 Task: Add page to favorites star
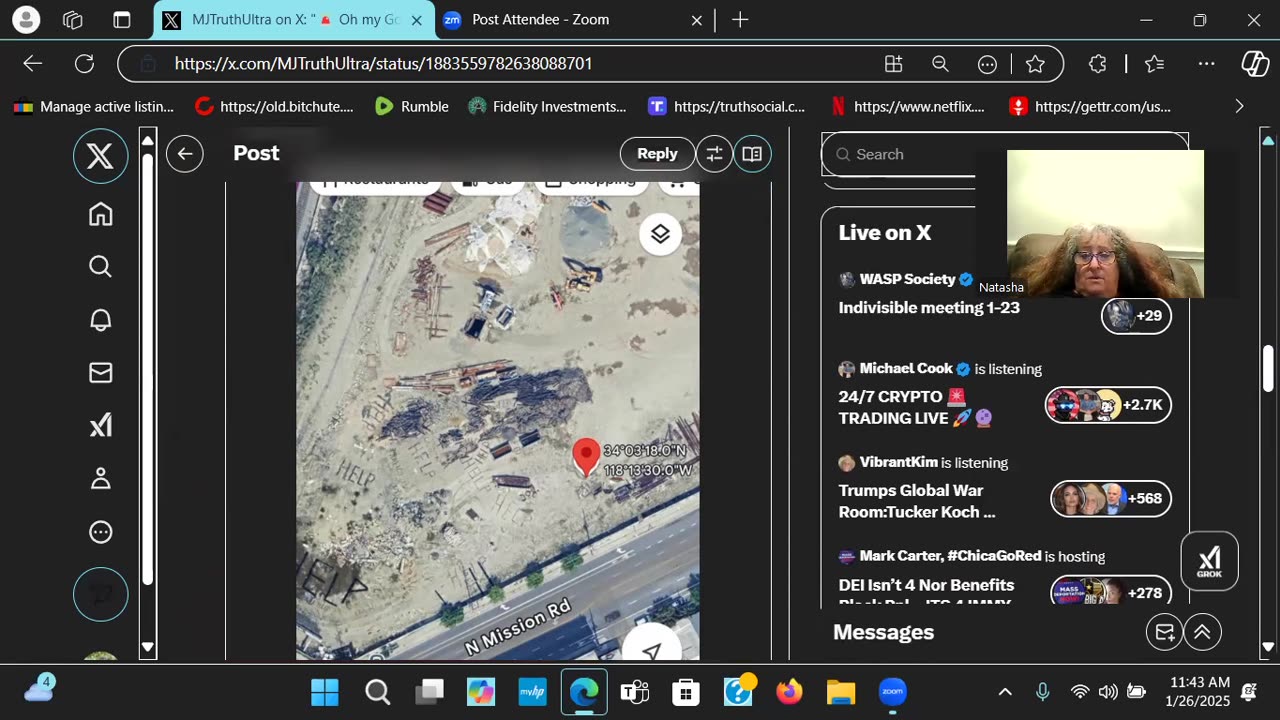[1035, 64]
